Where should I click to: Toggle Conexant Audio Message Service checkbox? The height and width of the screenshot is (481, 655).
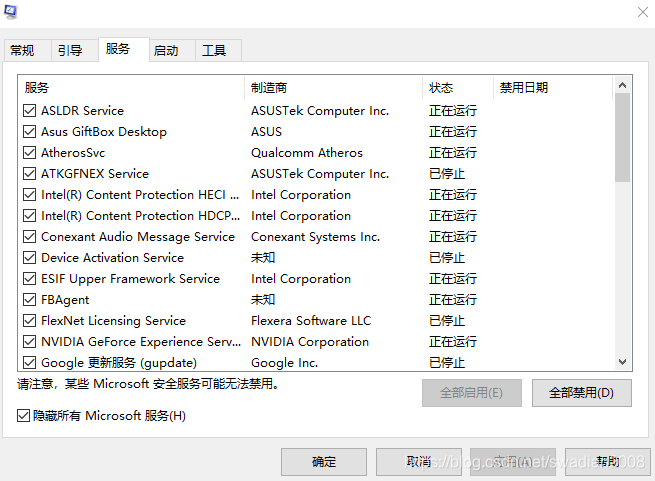coord(29,237)
